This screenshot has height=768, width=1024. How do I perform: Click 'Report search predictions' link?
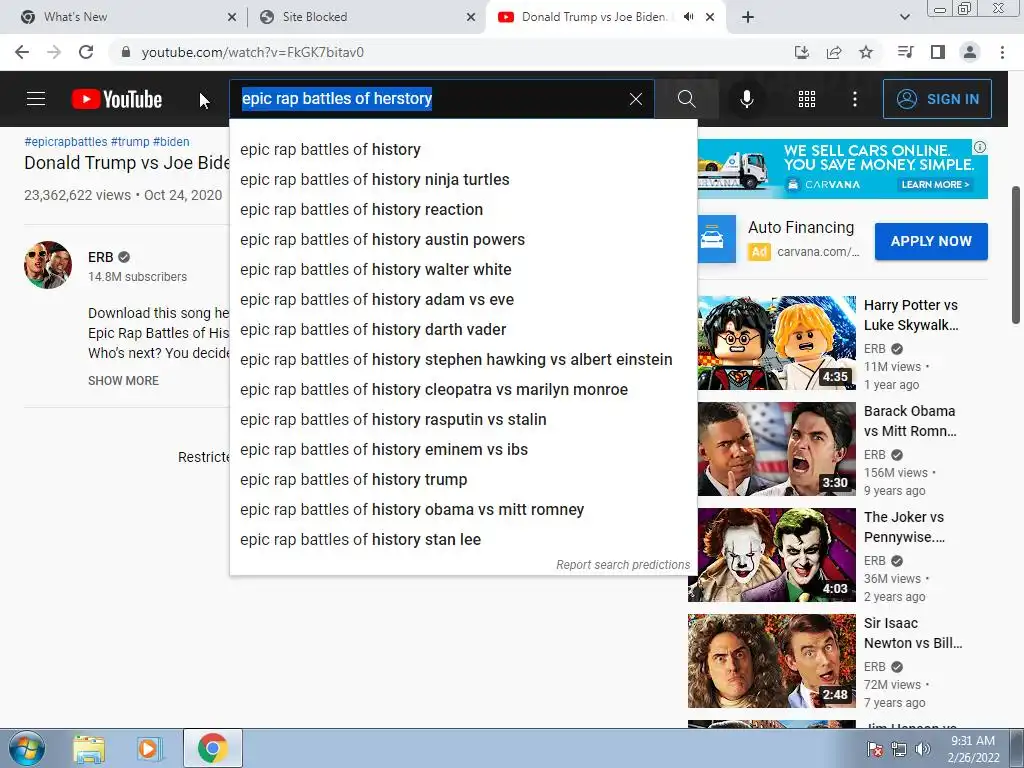coord(623,565)
